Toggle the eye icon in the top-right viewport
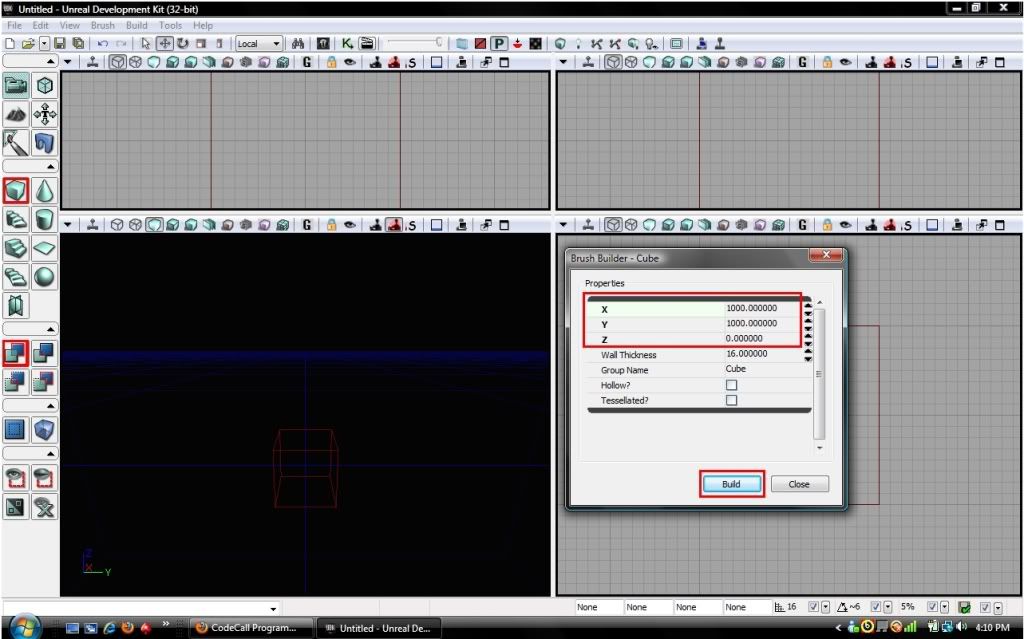This screenshot has height=639, width=1024. tap(846, 62)
